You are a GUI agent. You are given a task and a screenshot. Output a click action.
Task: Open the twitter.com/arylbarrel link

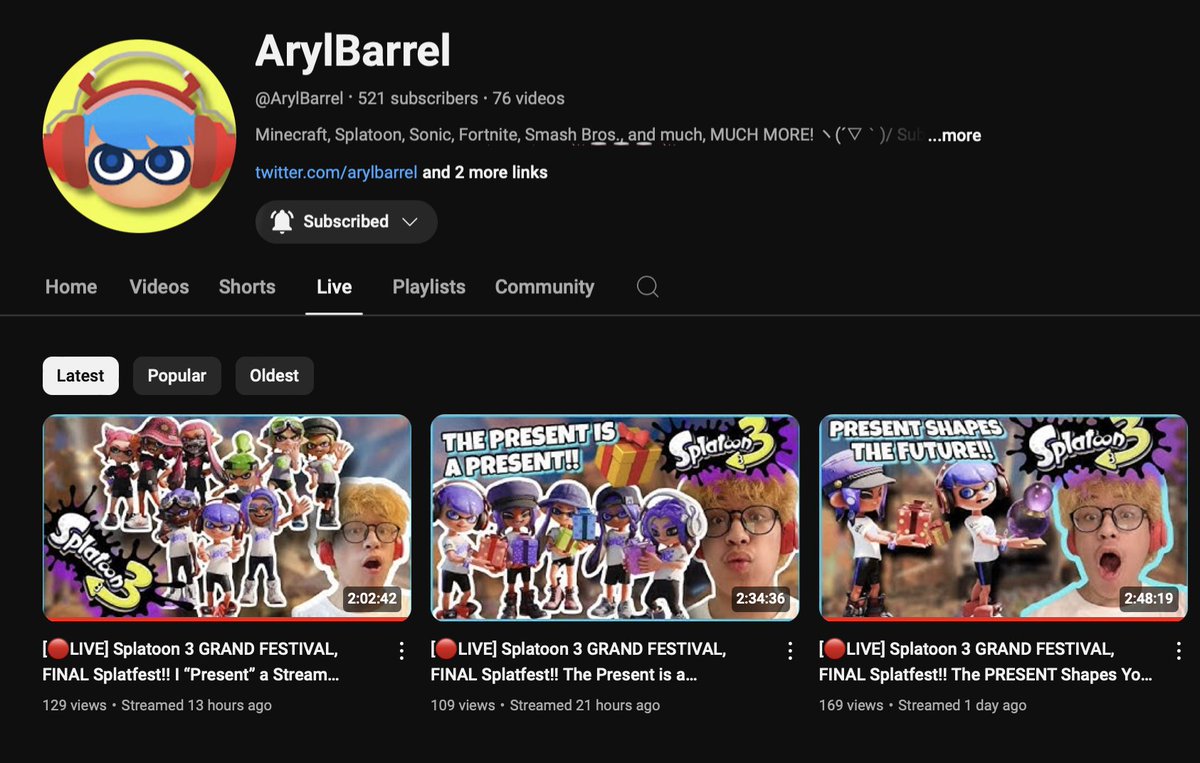336,172
